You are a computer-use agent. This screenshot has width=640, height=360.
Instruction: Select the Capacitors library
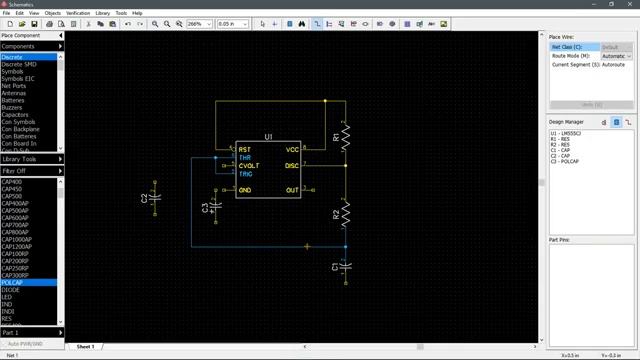point(29,115)
